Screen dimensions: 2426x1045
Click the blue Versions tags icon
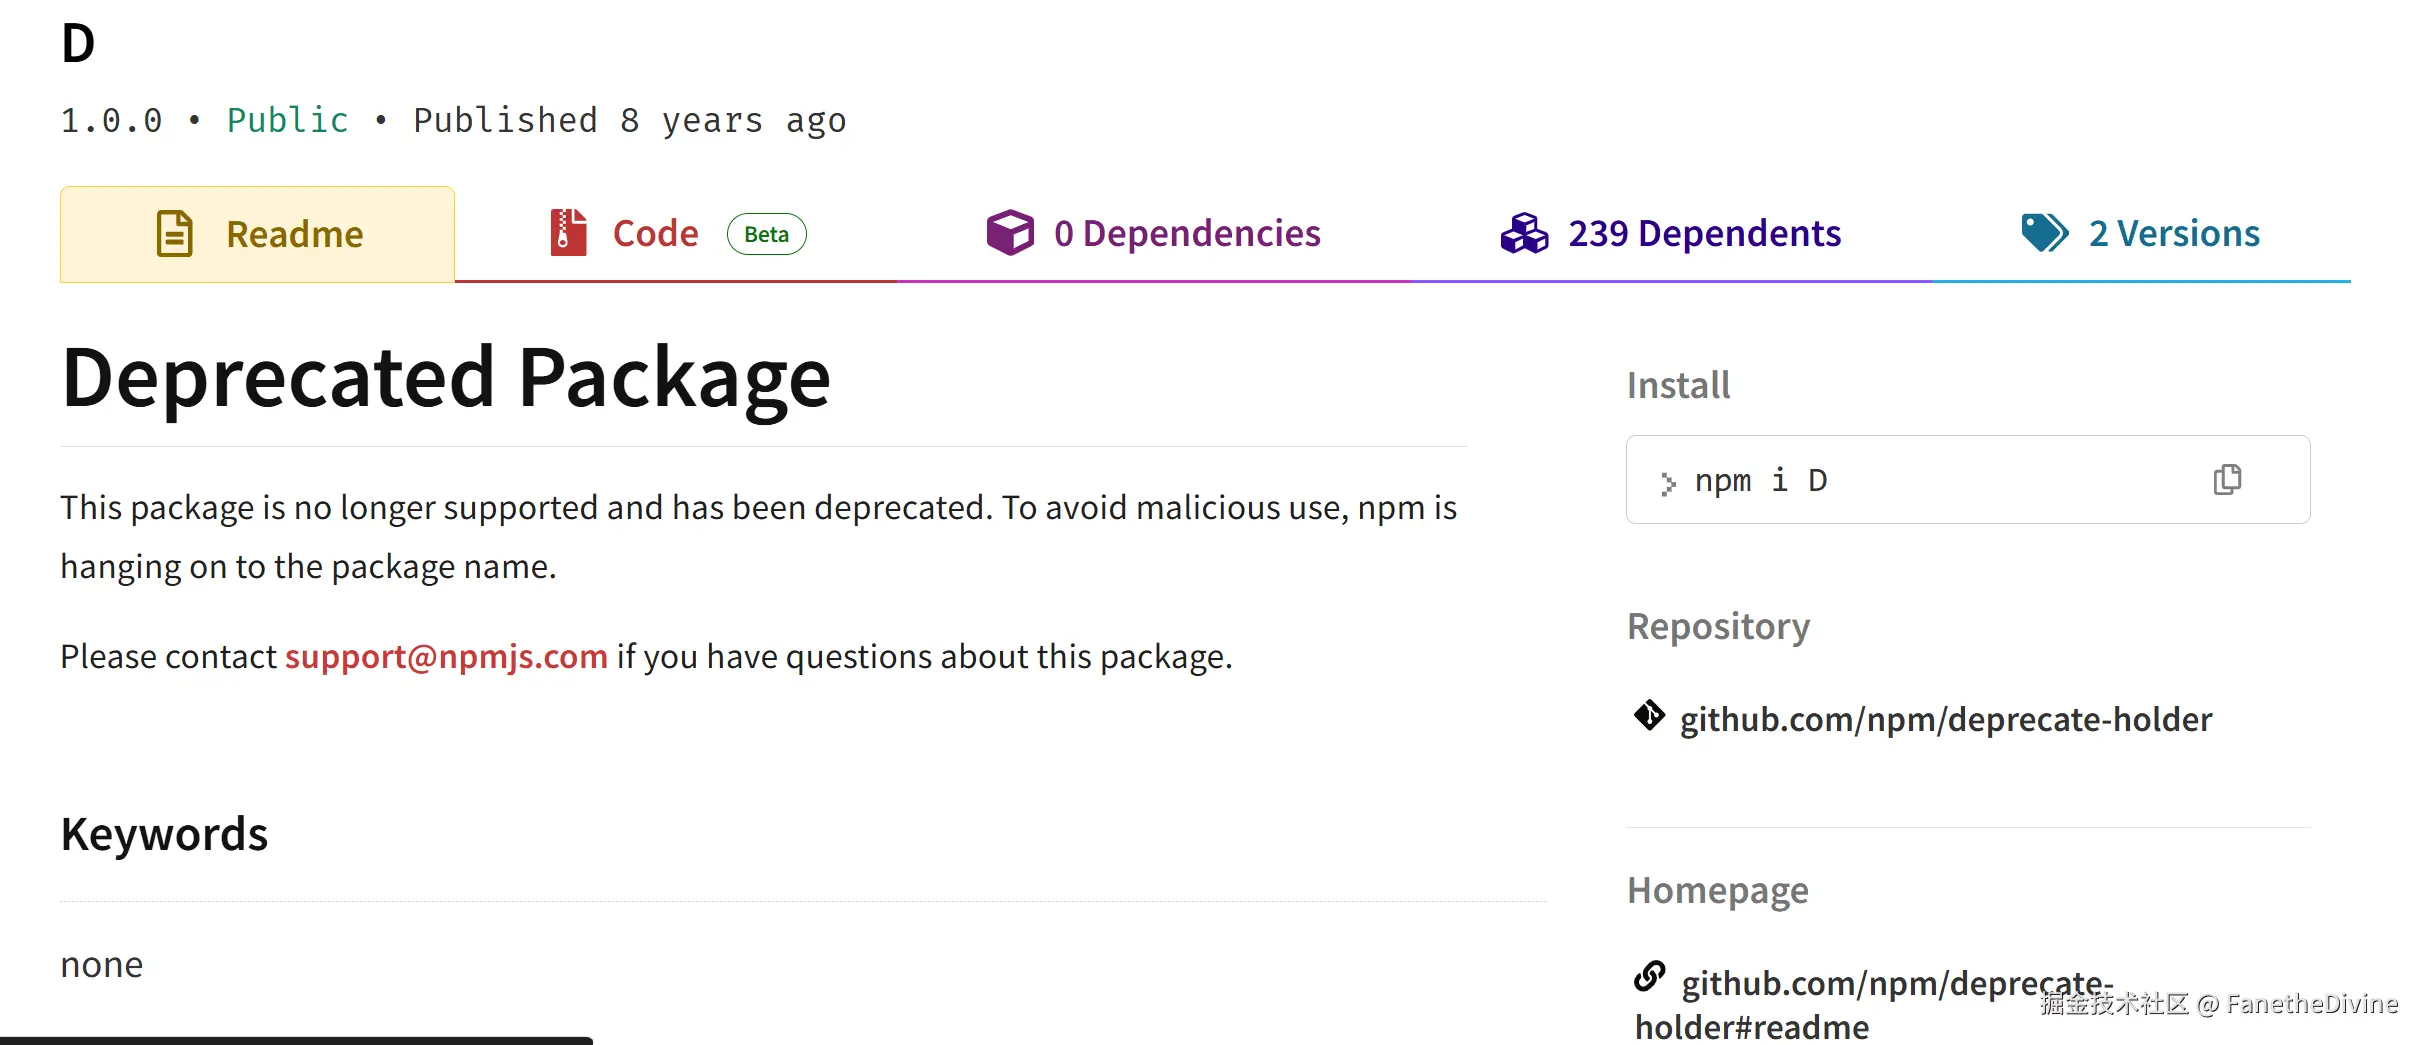click(x=2044, y=233)
